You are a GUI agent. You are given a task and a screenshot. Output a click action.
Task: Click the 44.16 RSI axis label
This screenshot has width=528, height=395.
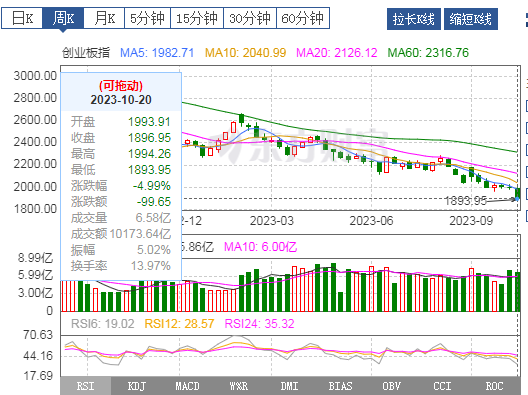pyautogui.click(x=38, y=356)
